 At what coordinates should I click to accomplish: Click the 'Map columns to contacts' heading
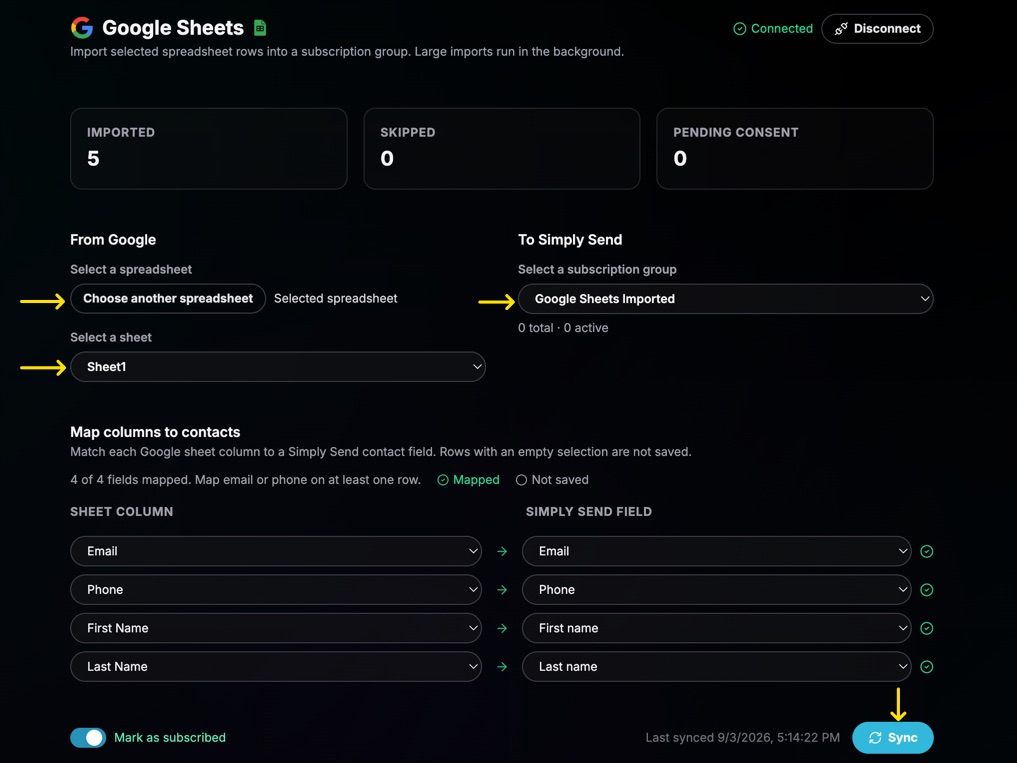point(155,432)
